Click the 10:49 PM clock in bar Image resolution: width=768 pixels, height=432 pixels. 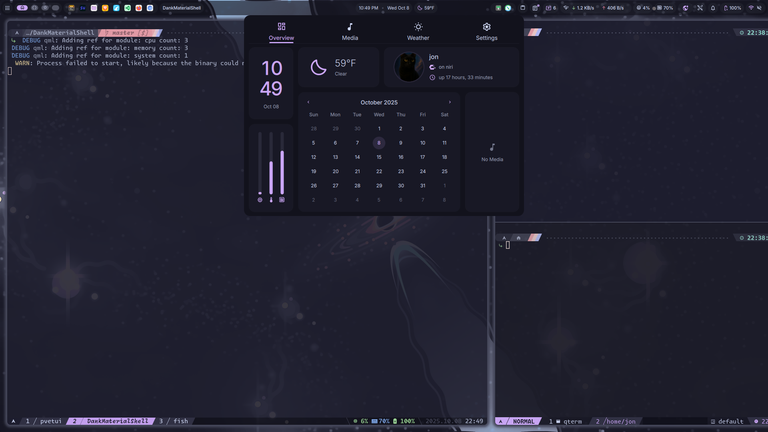[x=368, y=7]
